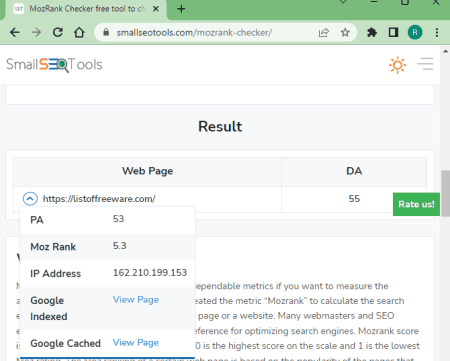The height and width of the screenshot is (361, 450).
Task: Click the Rate us! button
Action: (x=416, y=204)
